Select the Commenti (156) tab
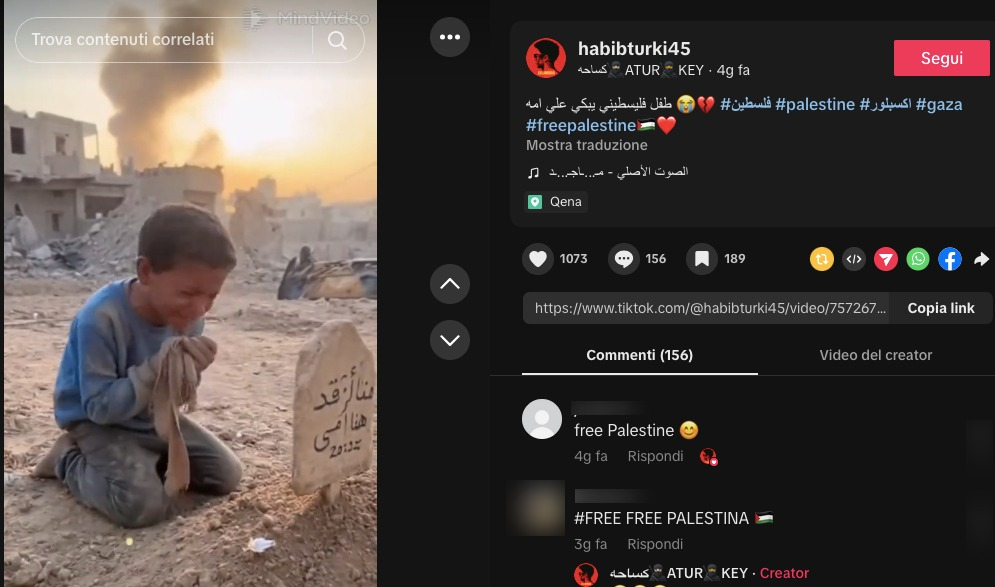Viewport: 995px width, 587px height. [x=640, y=355]
